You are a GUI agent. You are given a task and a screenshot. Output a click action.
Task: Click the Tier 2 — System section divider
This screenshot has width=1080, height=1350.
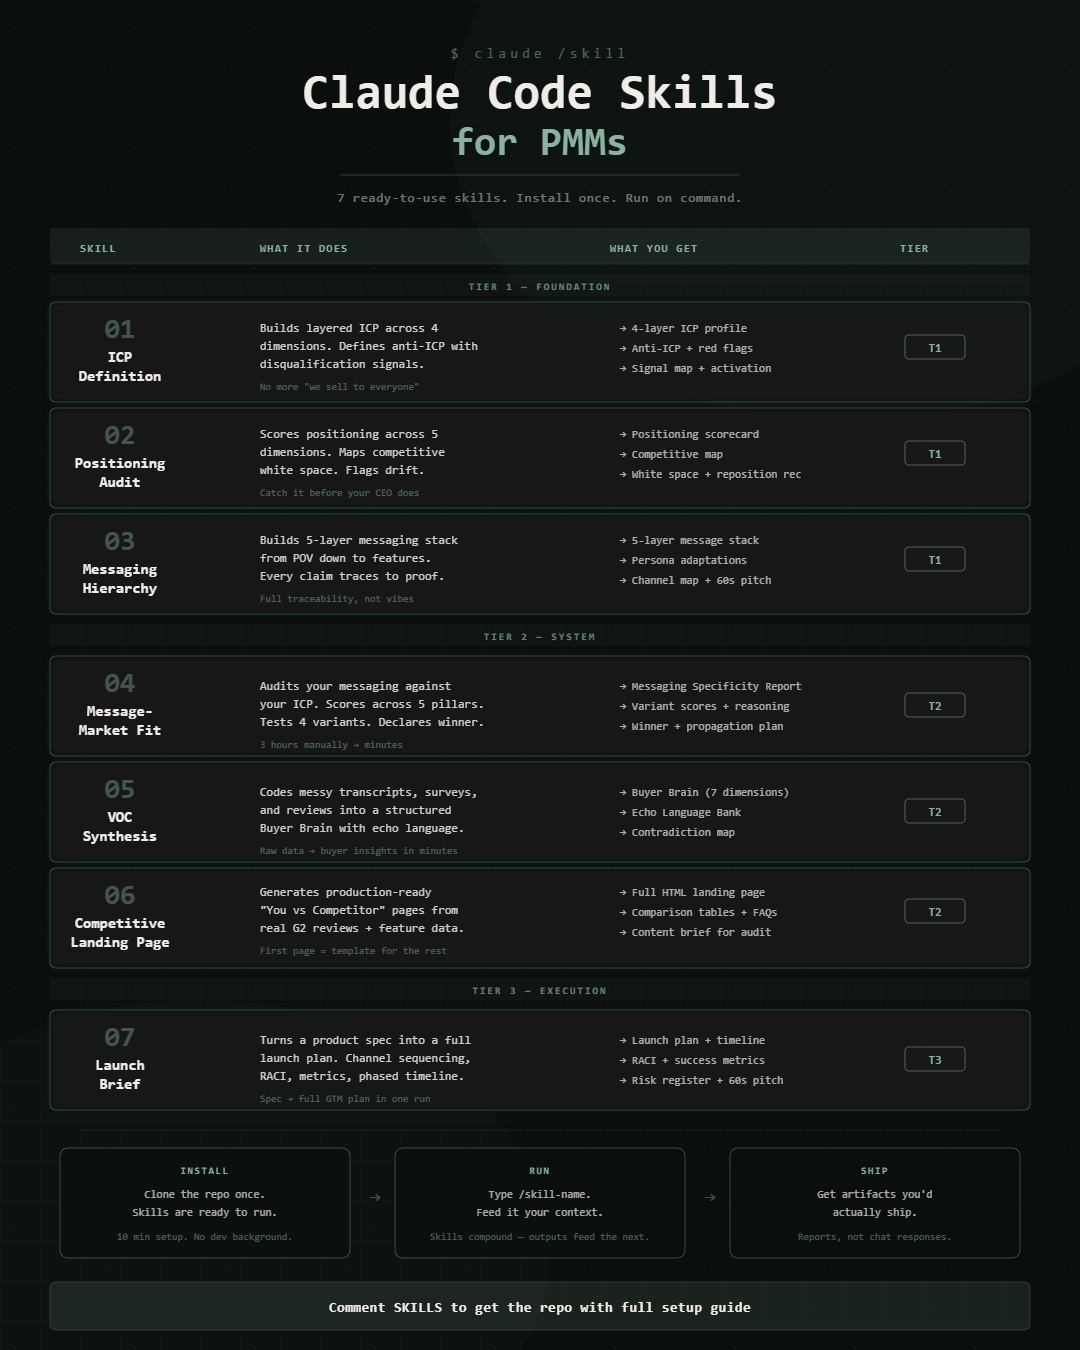pos(540,636)
